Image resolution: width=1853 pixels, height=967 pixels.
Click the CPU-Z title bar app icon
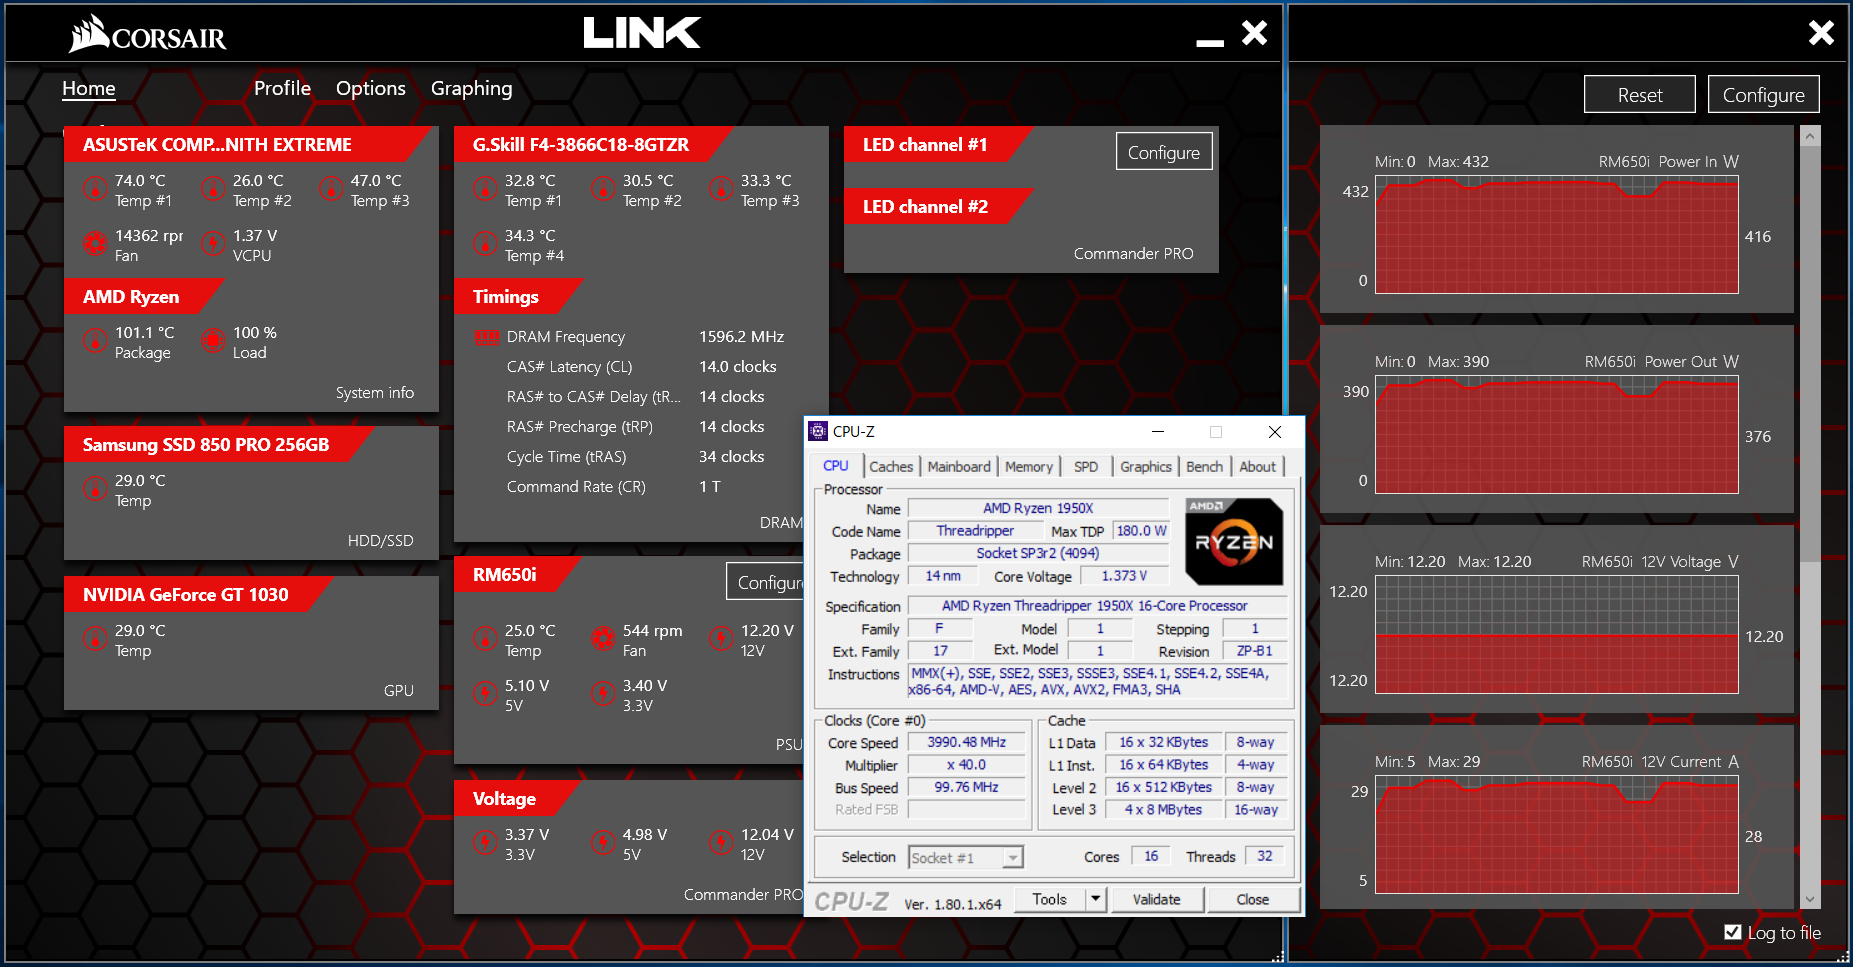tap(818, 431)
